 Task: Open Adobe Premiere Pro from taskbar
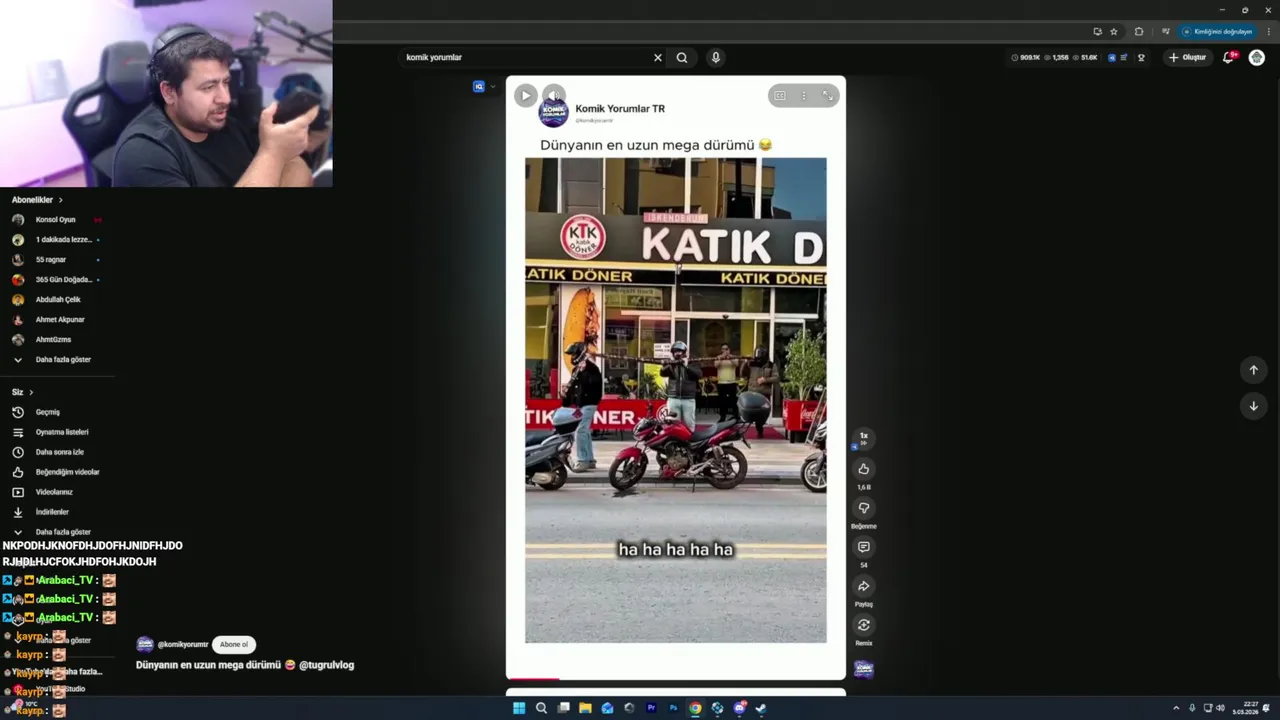[x=651, y=708]
